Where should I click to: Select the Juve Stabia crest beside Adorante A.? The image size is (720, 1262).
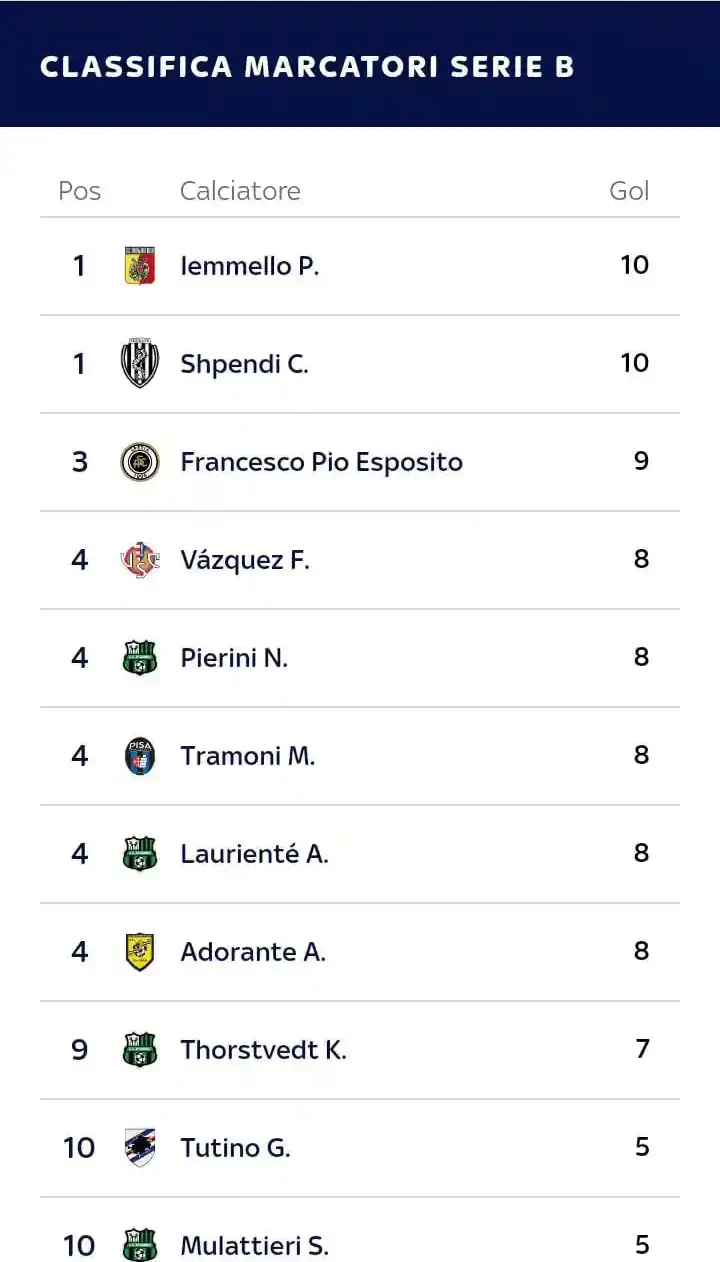(x=140, y=952)
